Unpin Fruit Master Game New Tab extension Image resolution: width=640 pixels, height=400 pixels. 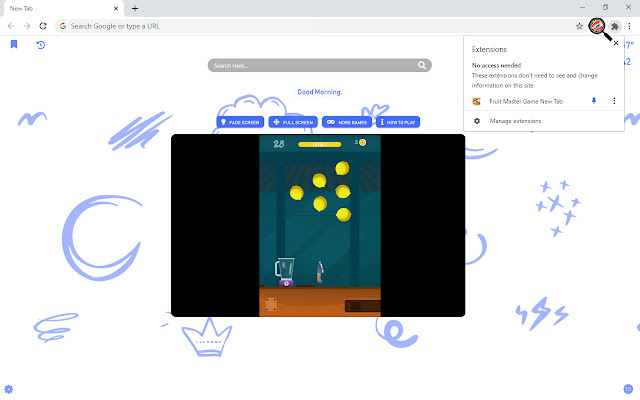[x=594, y=101]
